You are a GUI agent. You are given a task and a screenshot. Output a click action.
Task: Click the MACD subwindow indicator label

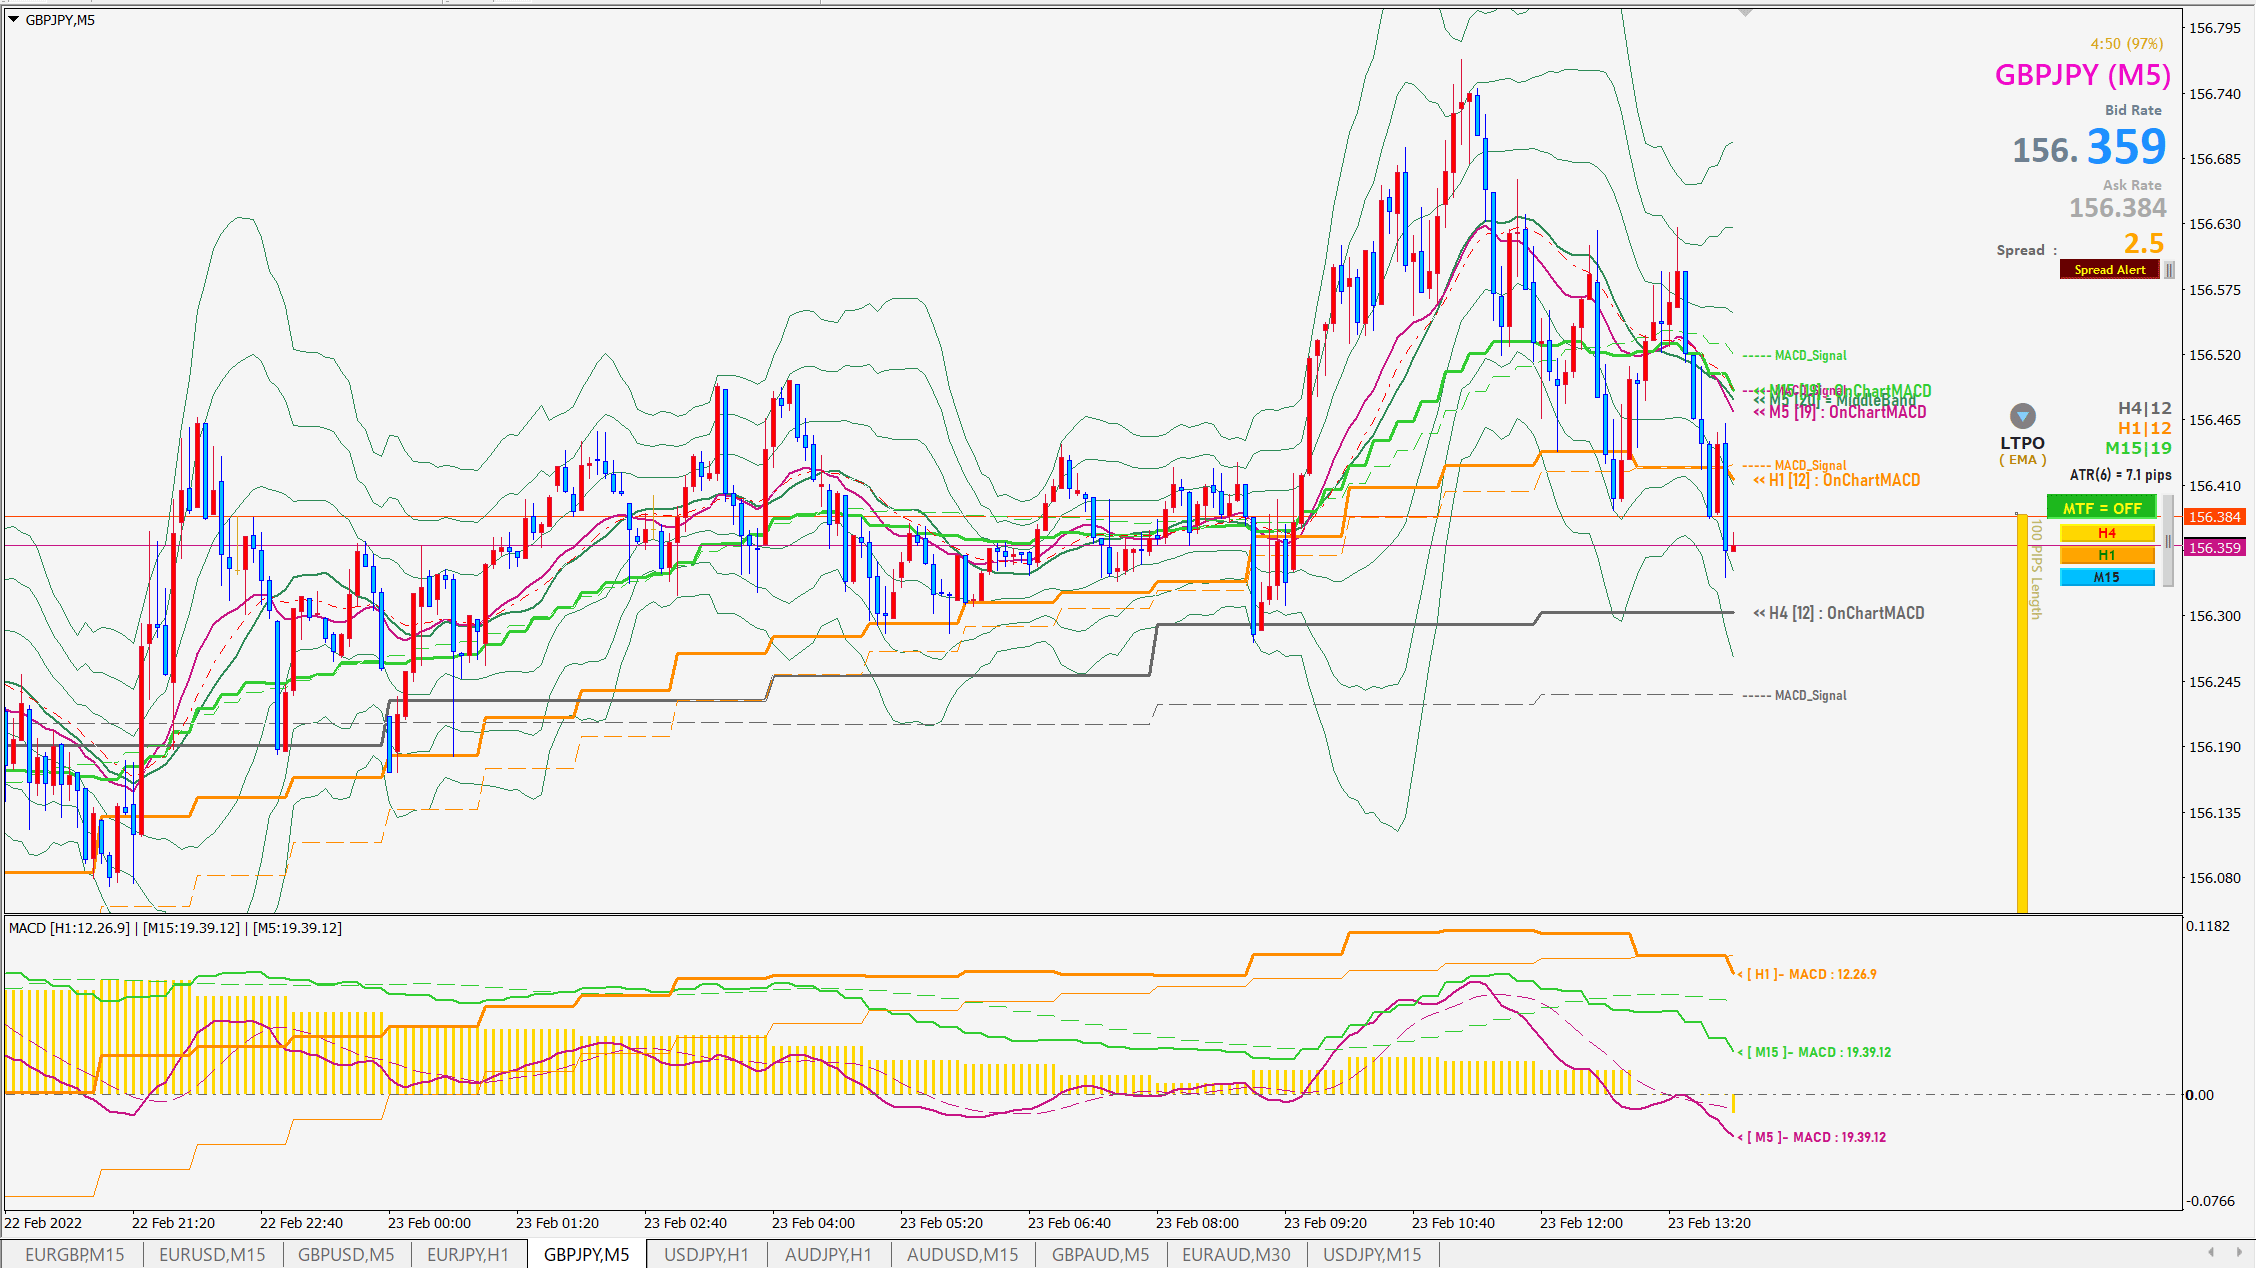(x=175, y=928)
